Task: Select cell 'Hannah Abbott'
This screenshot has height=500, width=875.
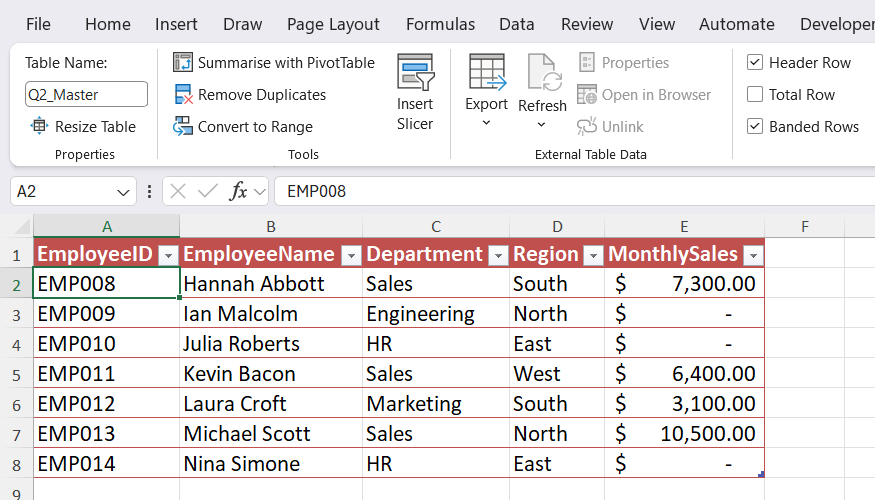Action: (271, 283)
